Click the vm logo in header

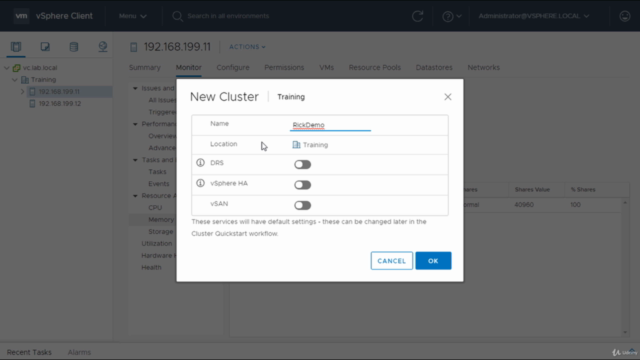click(21, 16)
